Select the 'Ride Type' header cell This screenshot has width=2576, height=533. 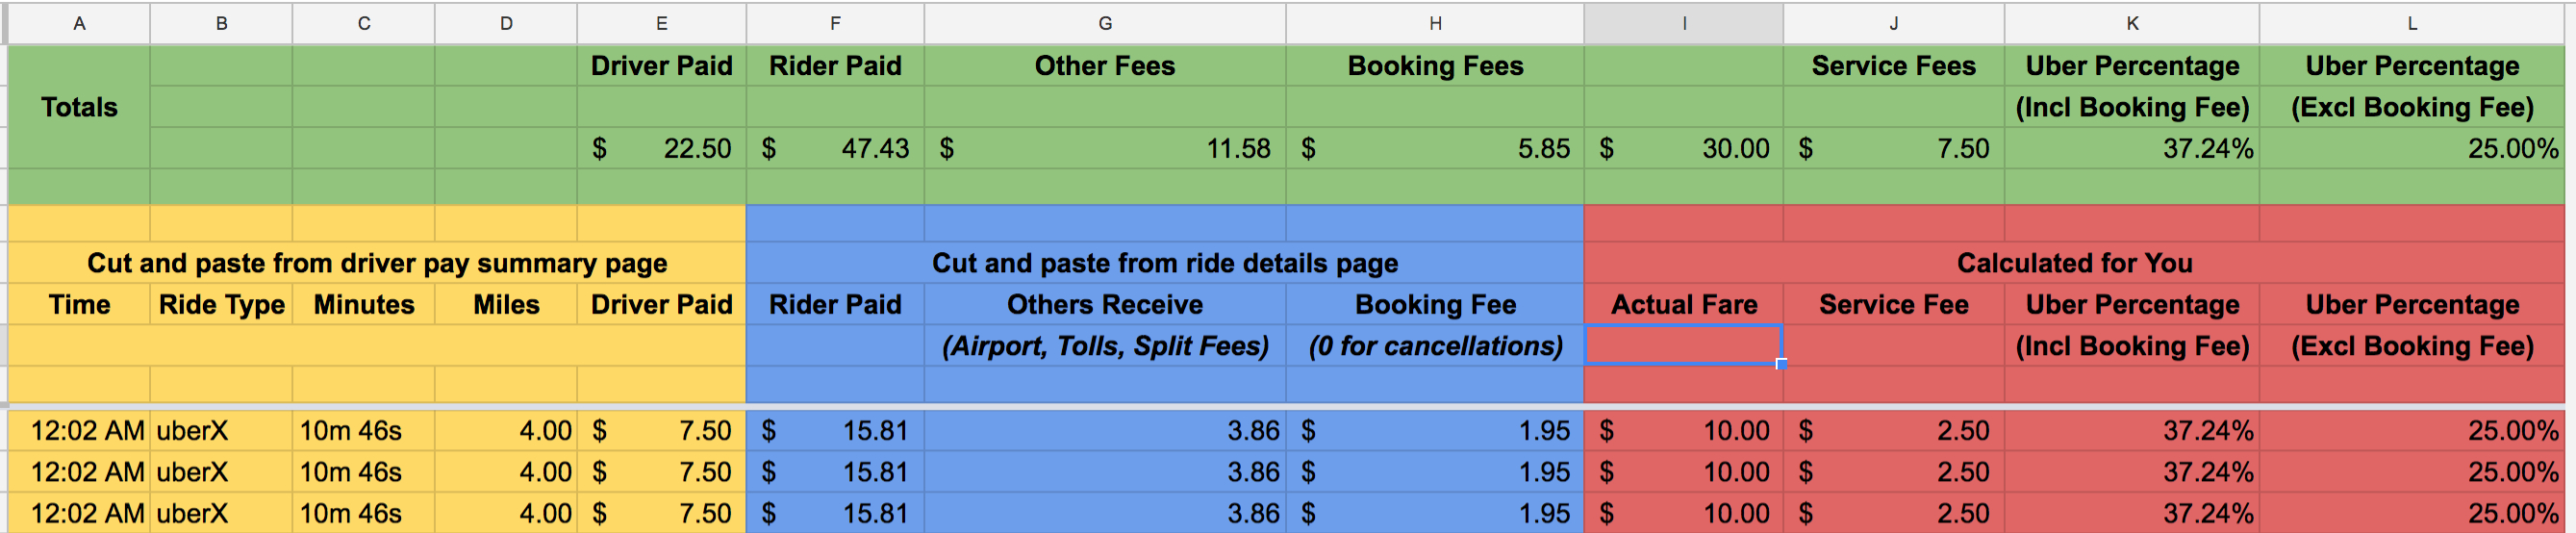[x=221, y=305]
